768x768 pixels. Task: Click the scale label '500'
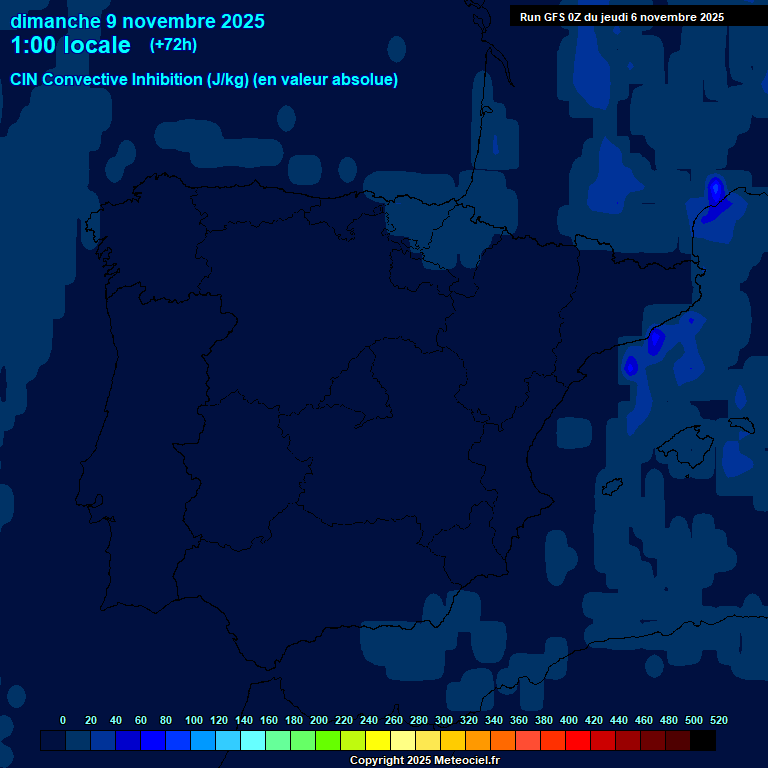pos(693,720)
